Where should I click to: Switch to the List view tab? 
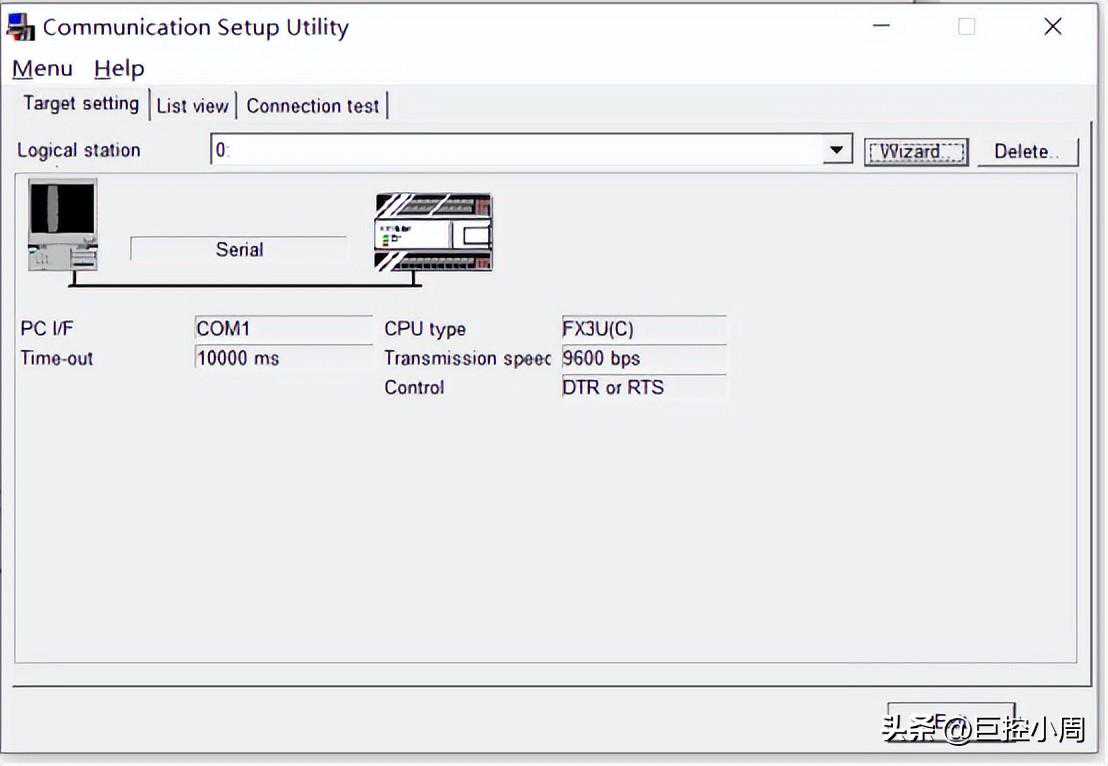click(x=193, y=106)
